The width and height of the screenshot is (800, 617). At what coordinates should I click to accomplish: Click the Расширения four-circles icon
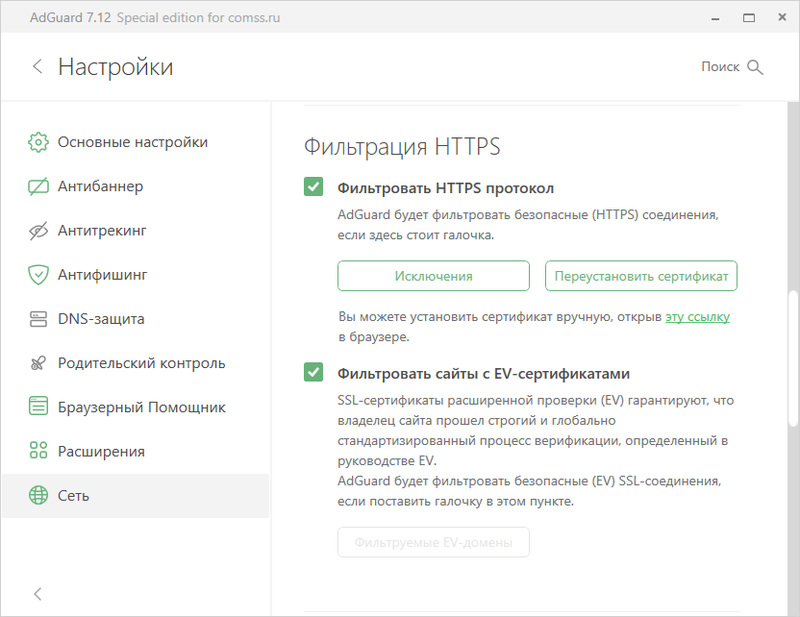38,451
